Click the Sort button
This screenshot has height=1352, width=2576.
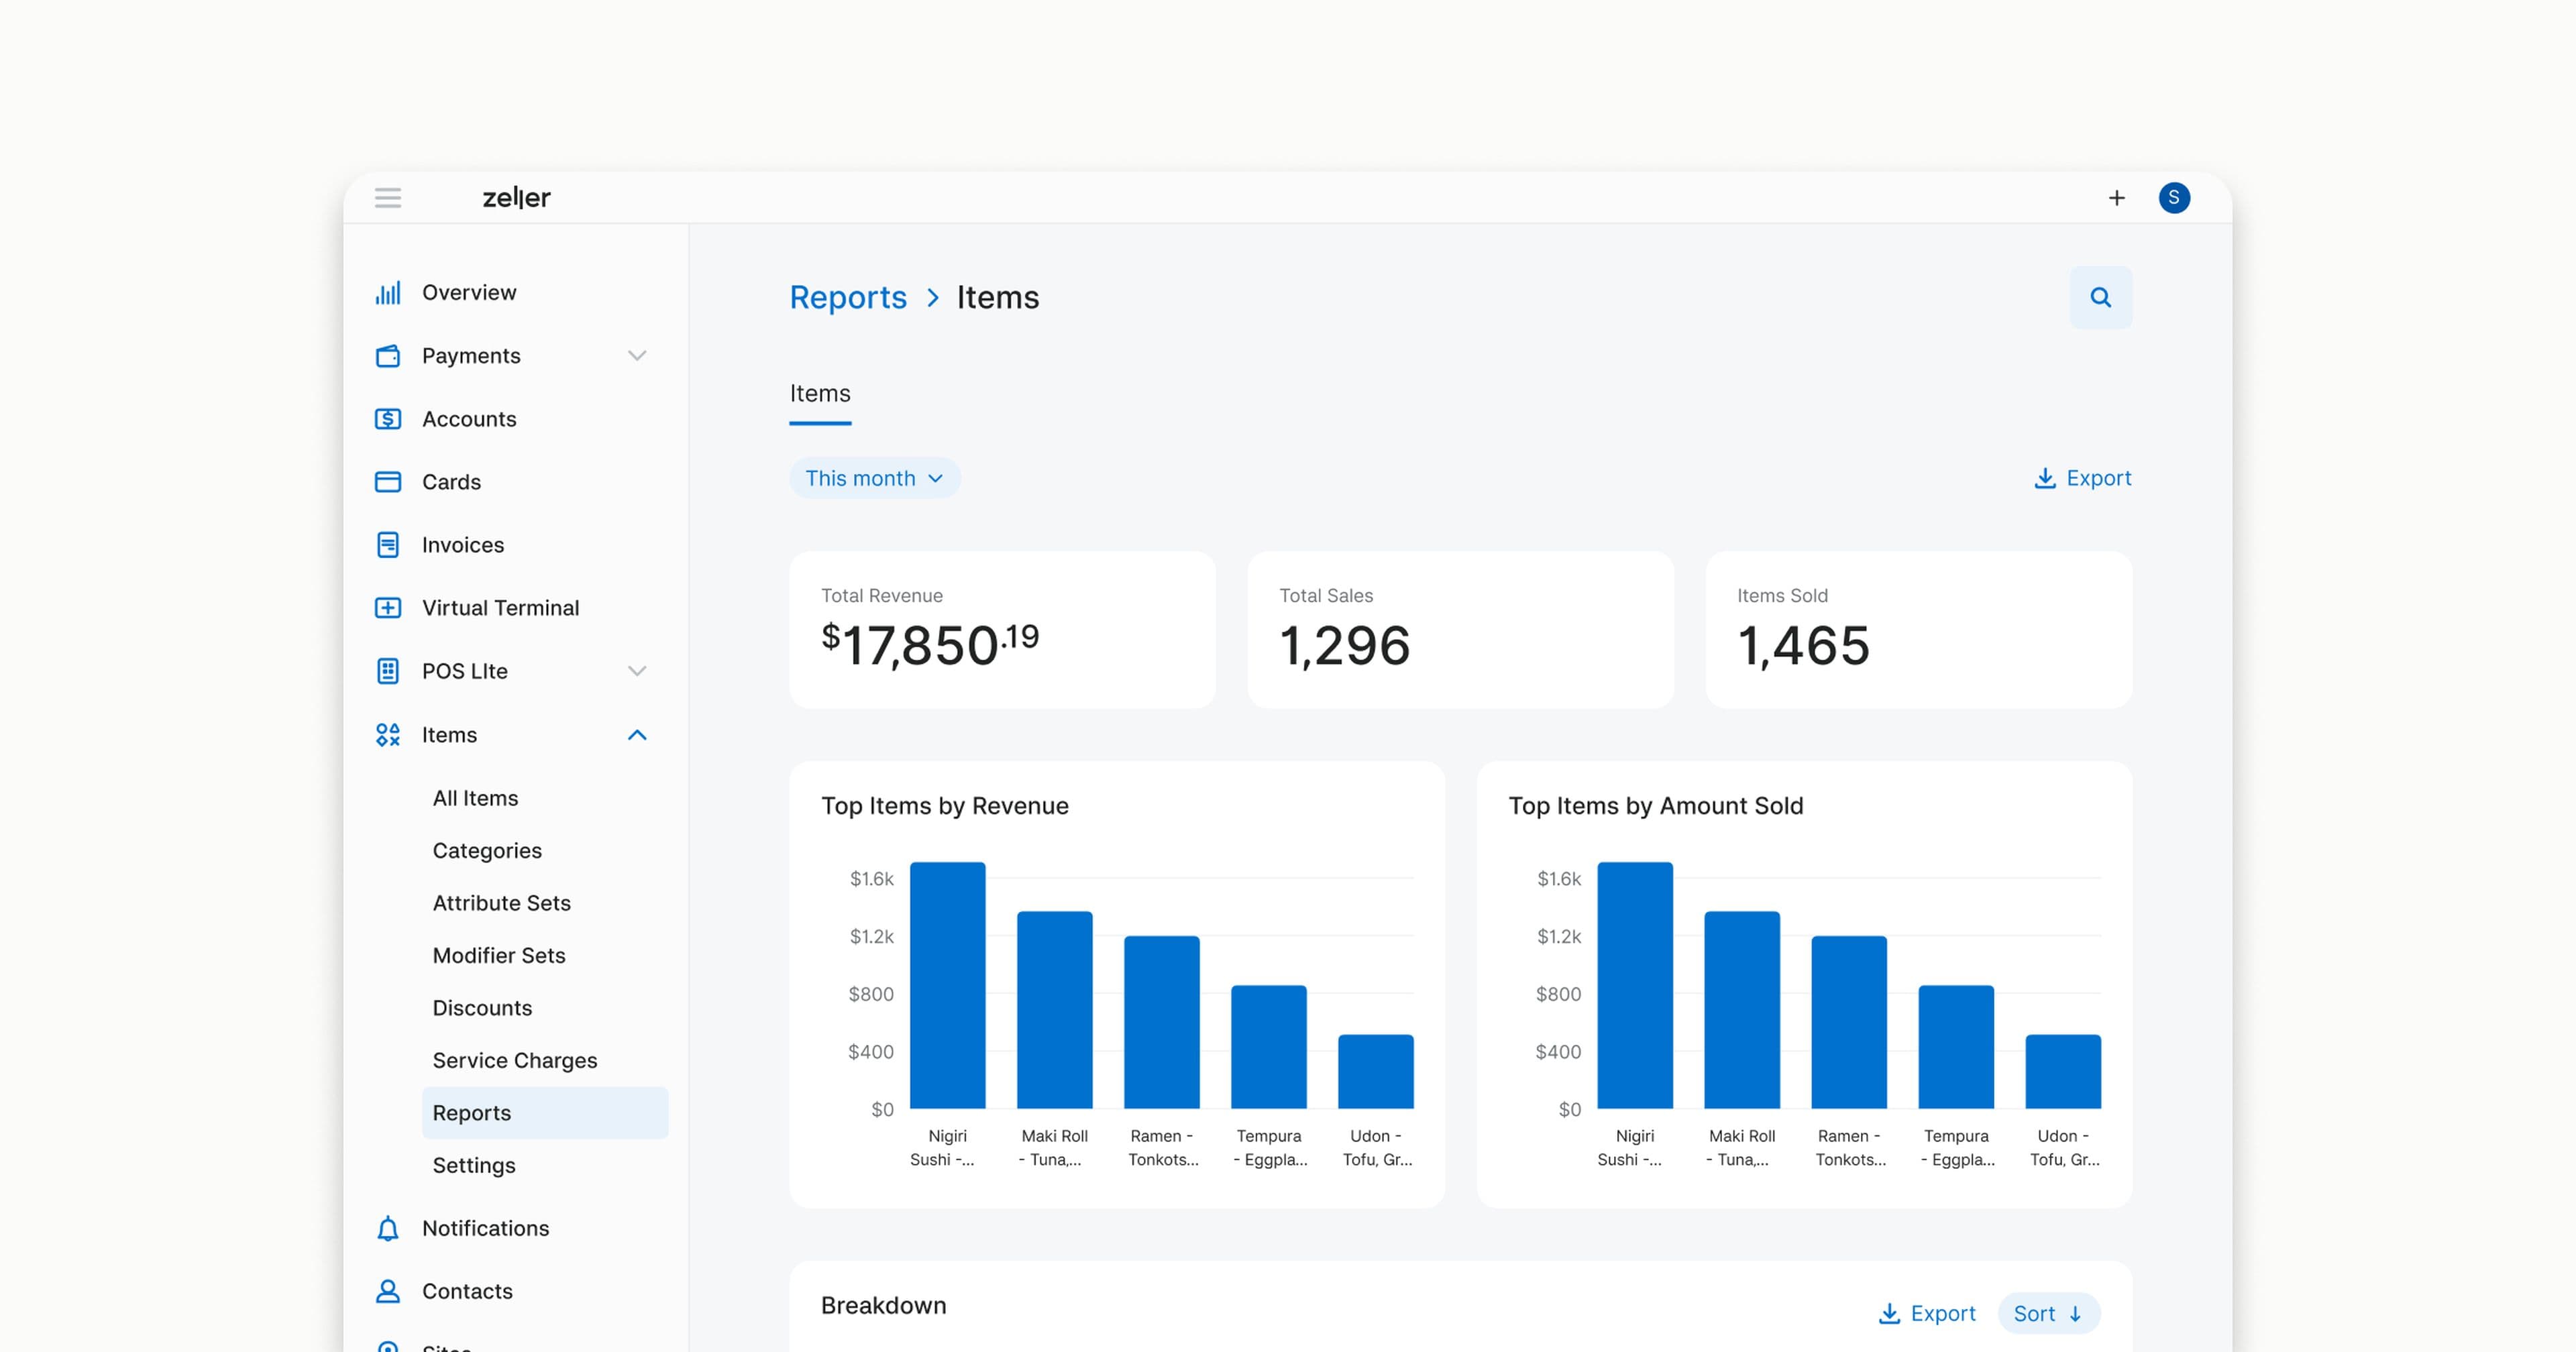point(2048,1314)
